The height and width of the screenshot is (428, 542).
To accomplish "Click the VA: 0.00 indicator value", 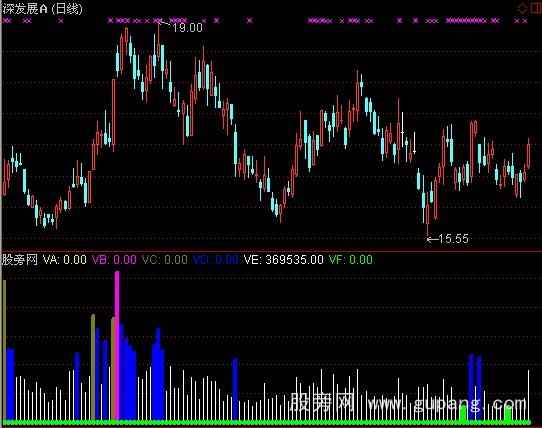I will coord(65,260).
